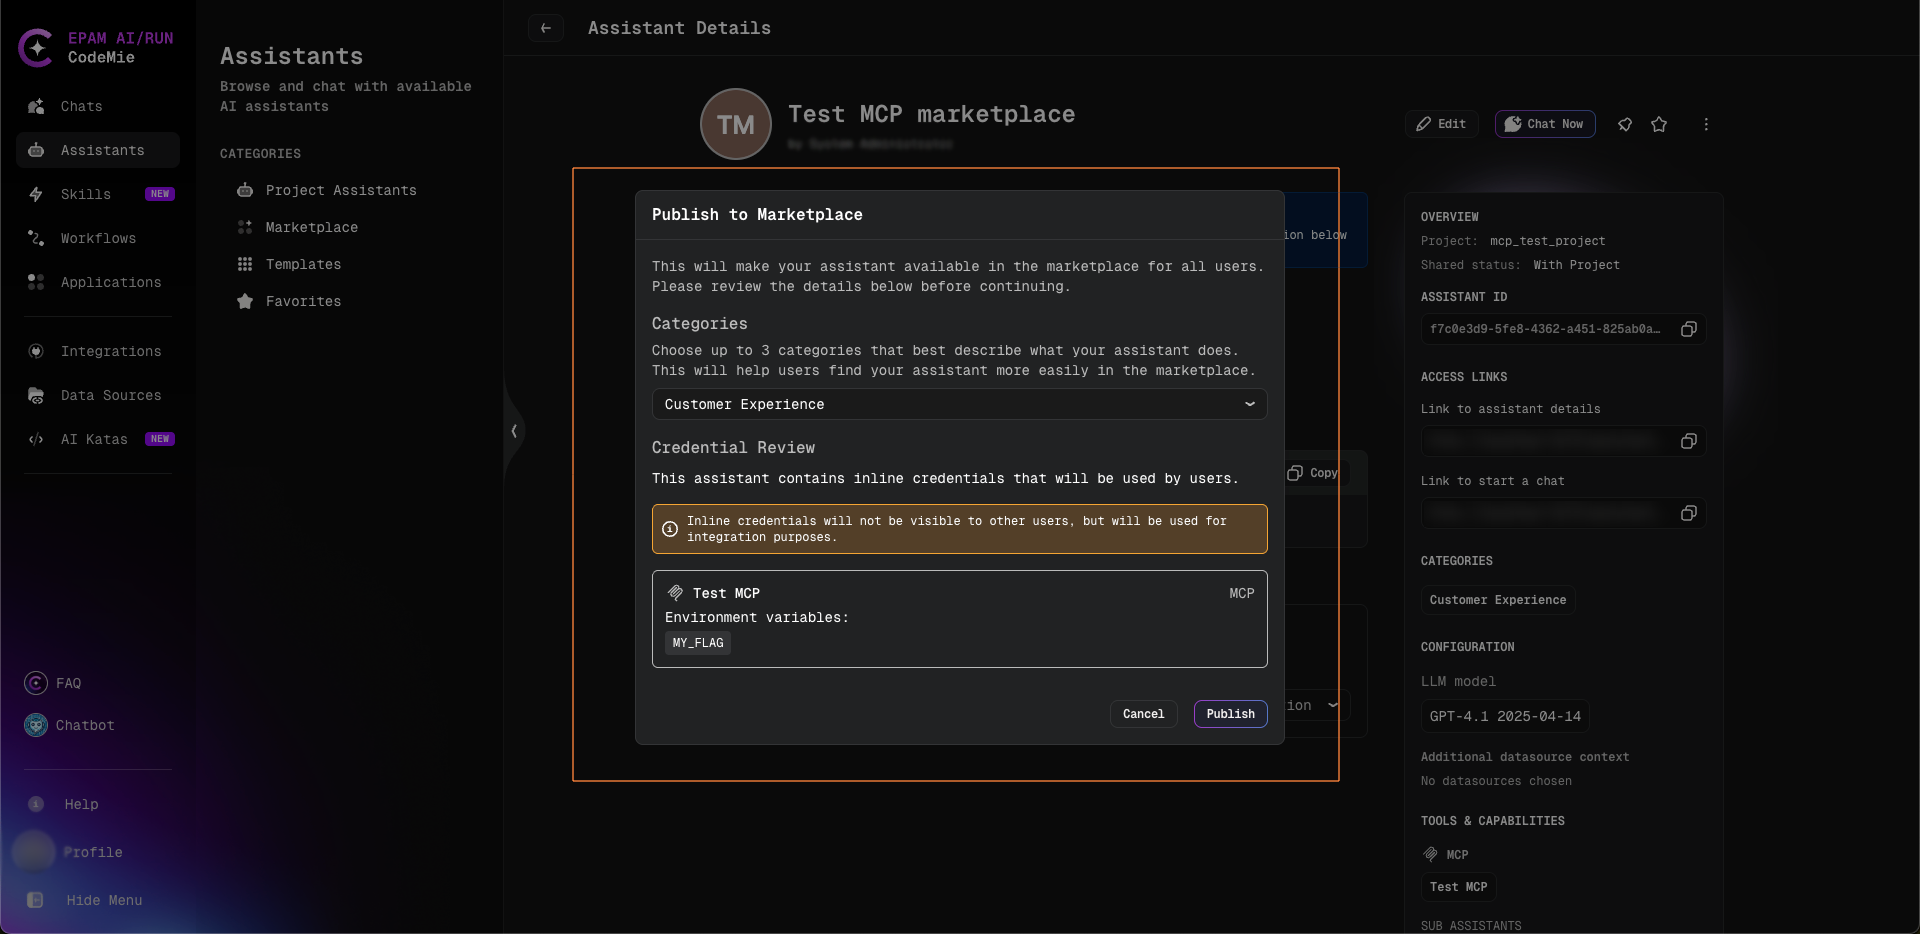Copy the link to start a chat

pyautogui.click(x=1689, y=513)
